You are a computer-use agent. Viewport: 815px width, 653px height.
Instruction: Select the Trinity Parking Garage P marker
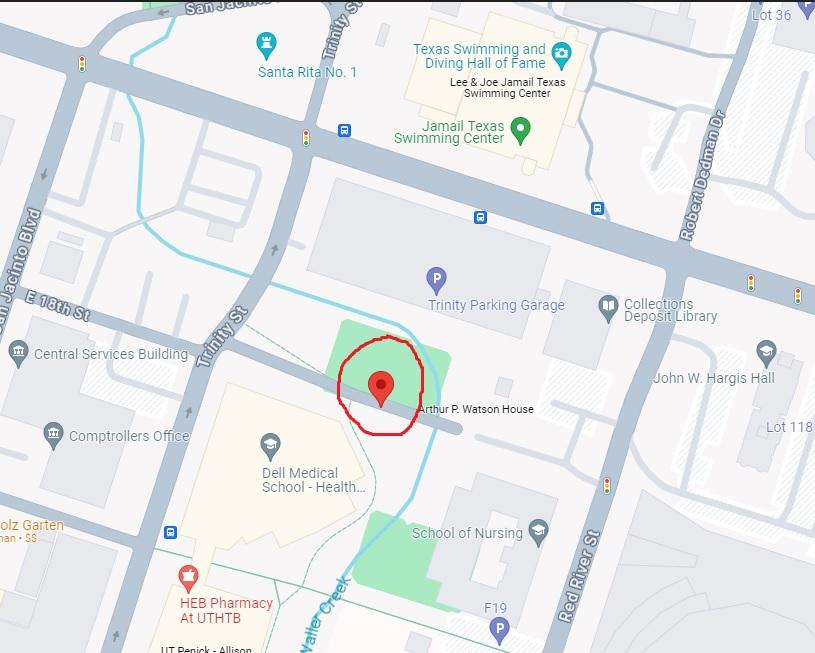coord(437,280)
